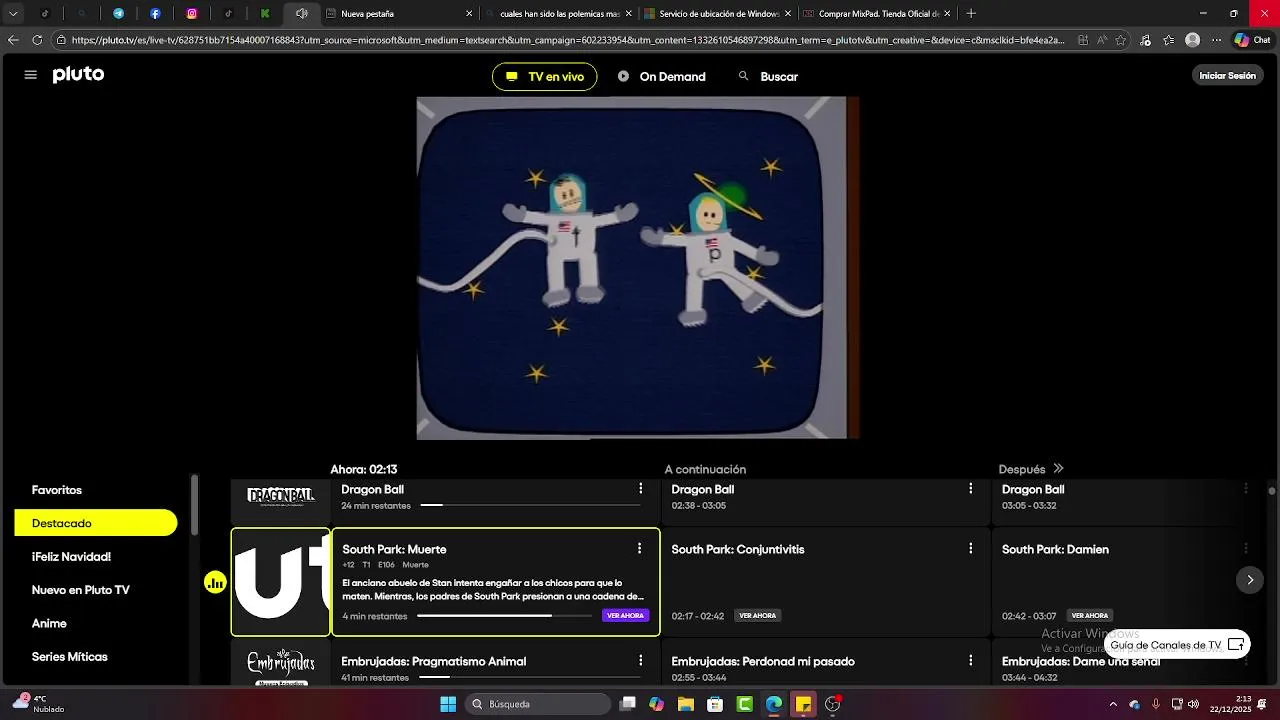Open the Pluto hamburger menu
Viewport: 1280px width, 720px height.
(x=30, y=75)
